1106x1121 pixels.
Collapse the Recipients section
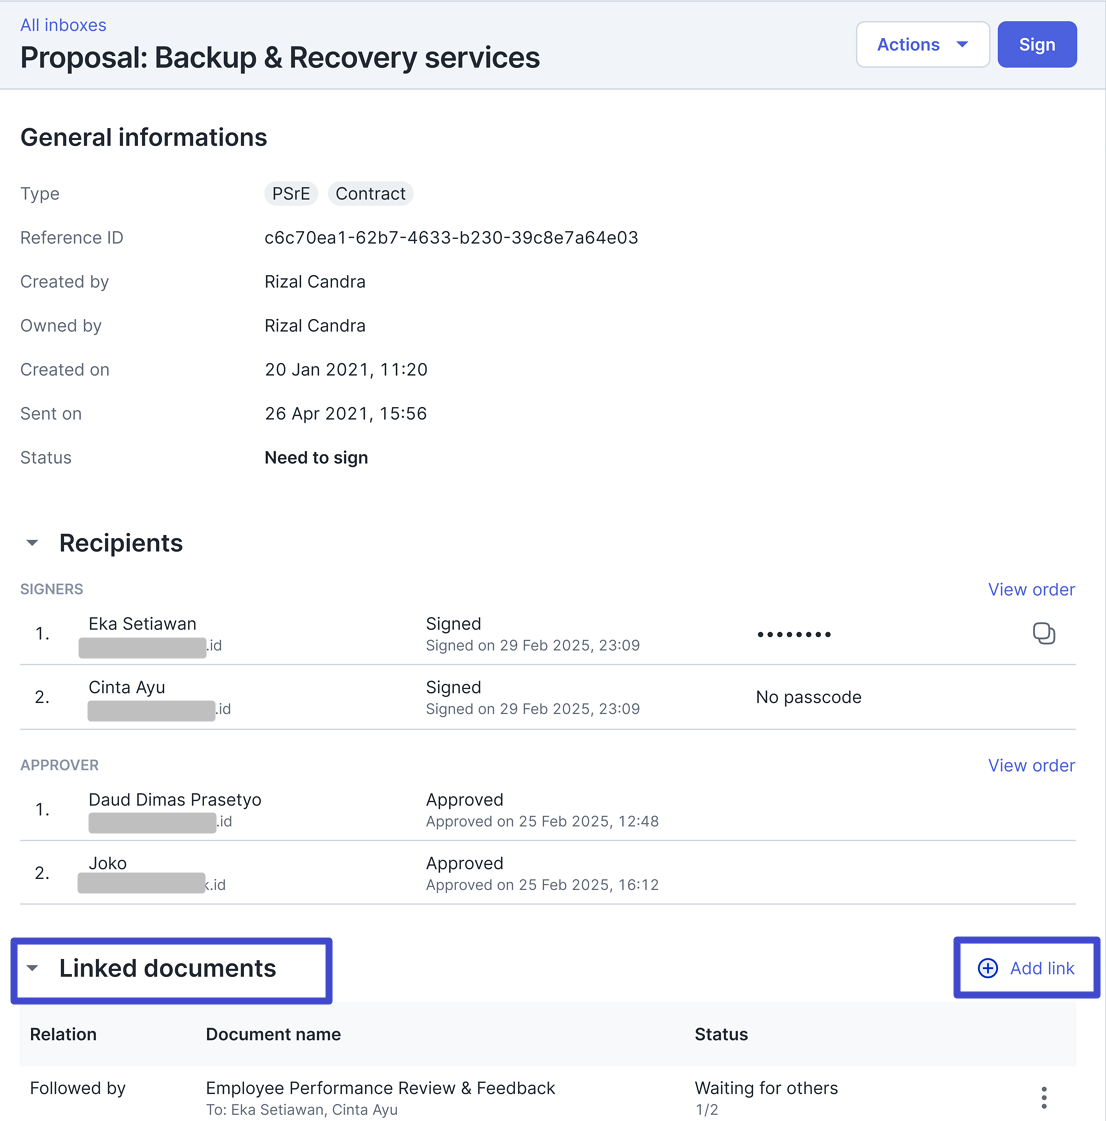pyautogui.click(x=33, y=543)
